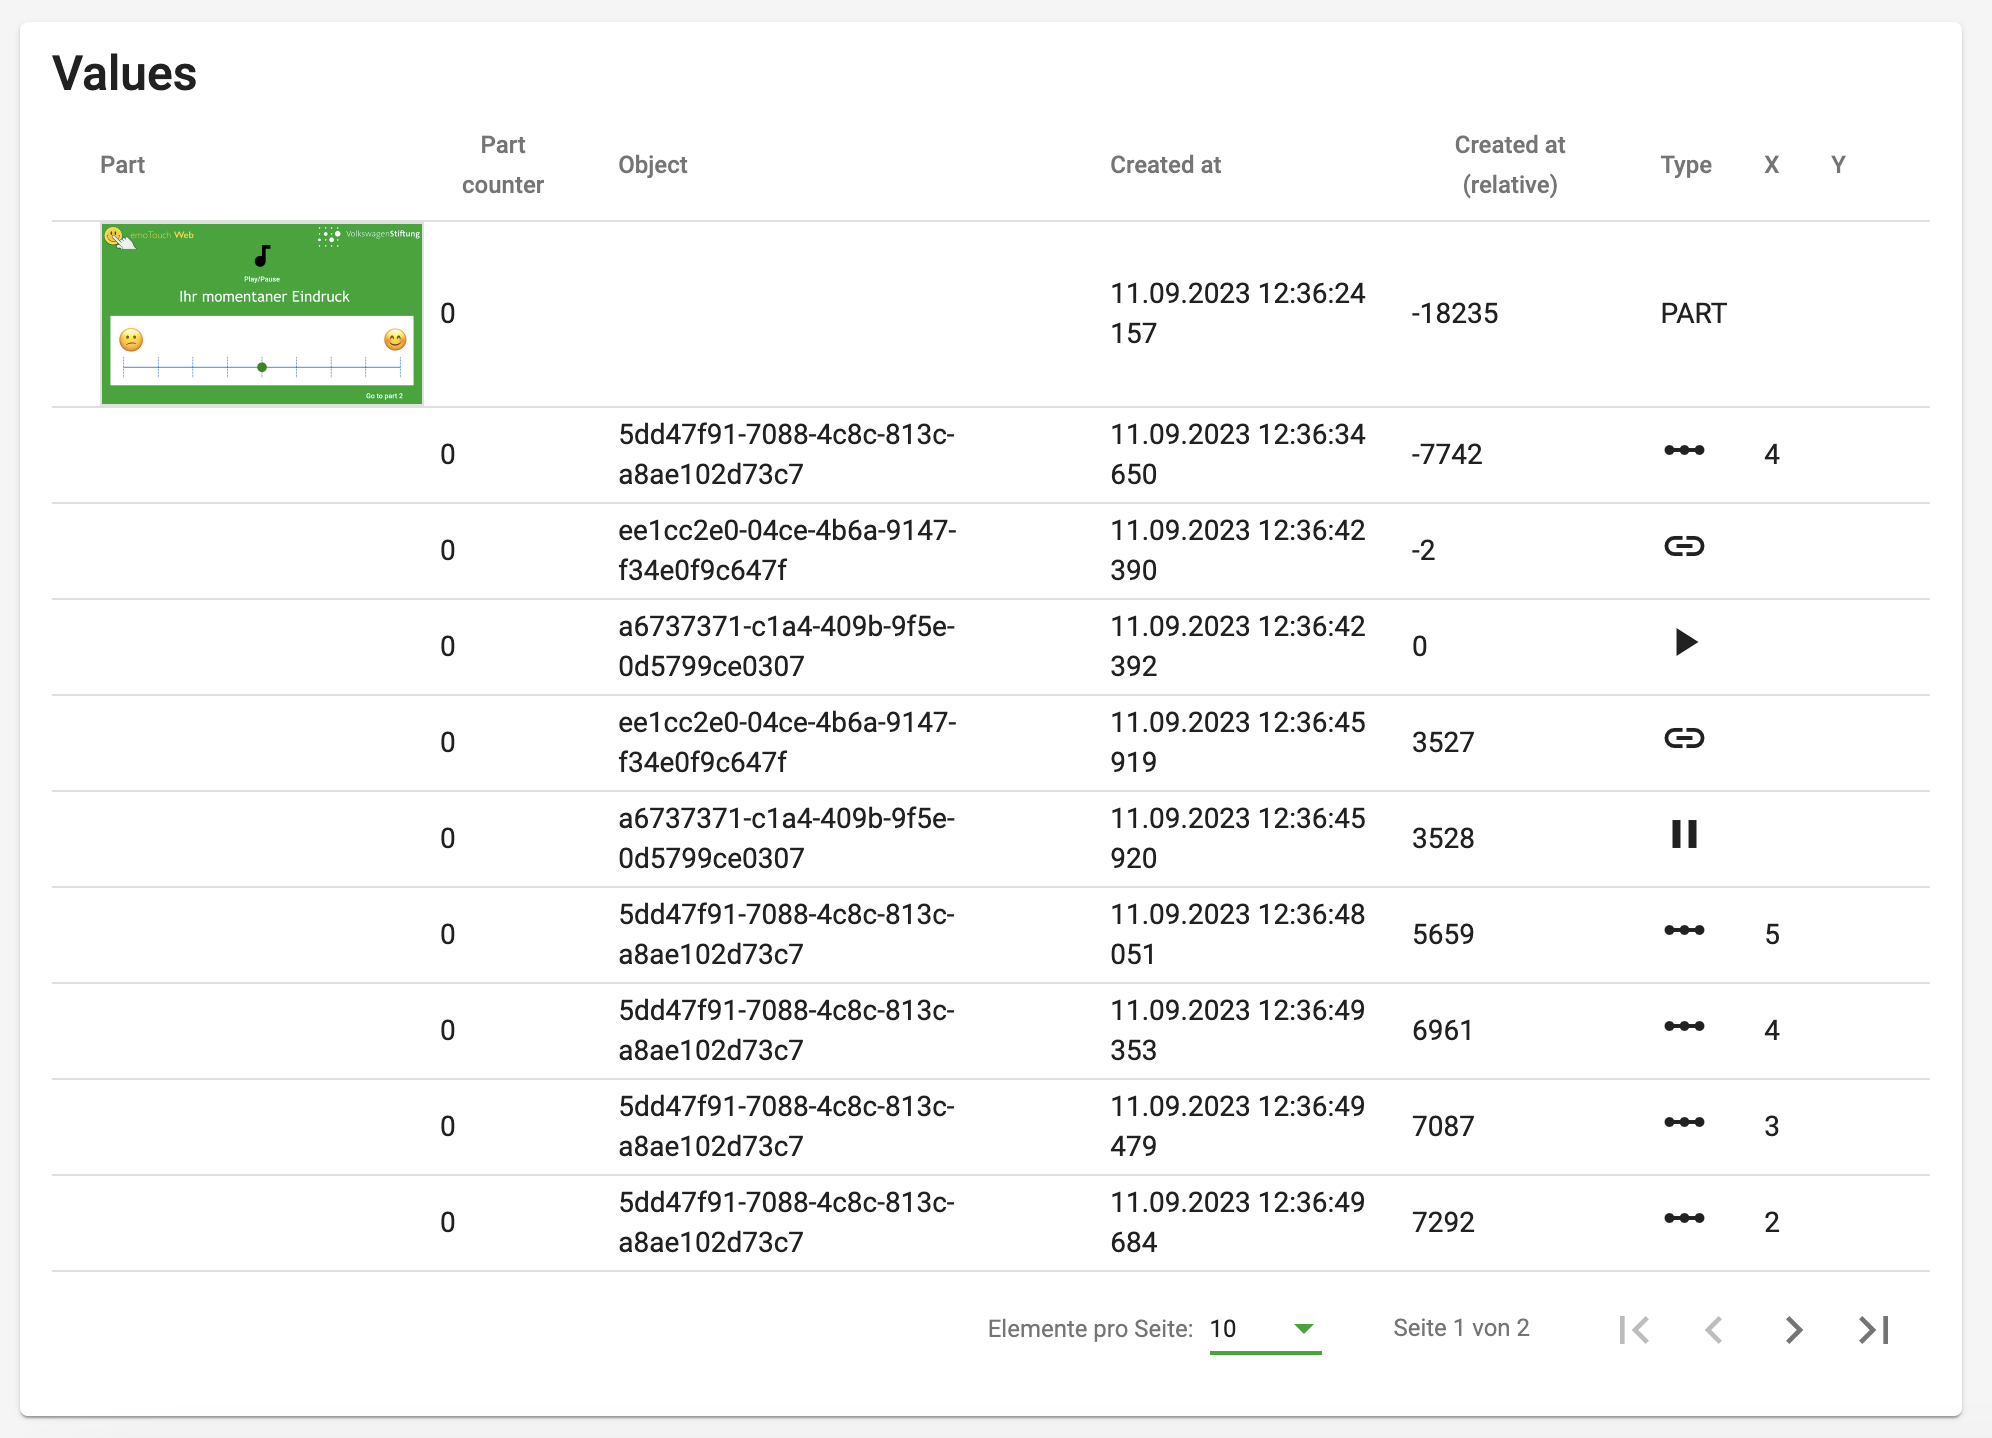Click the Seite 1 von 2 page indicator
The image size is (1992, 1438).
pos(1461,1328)
